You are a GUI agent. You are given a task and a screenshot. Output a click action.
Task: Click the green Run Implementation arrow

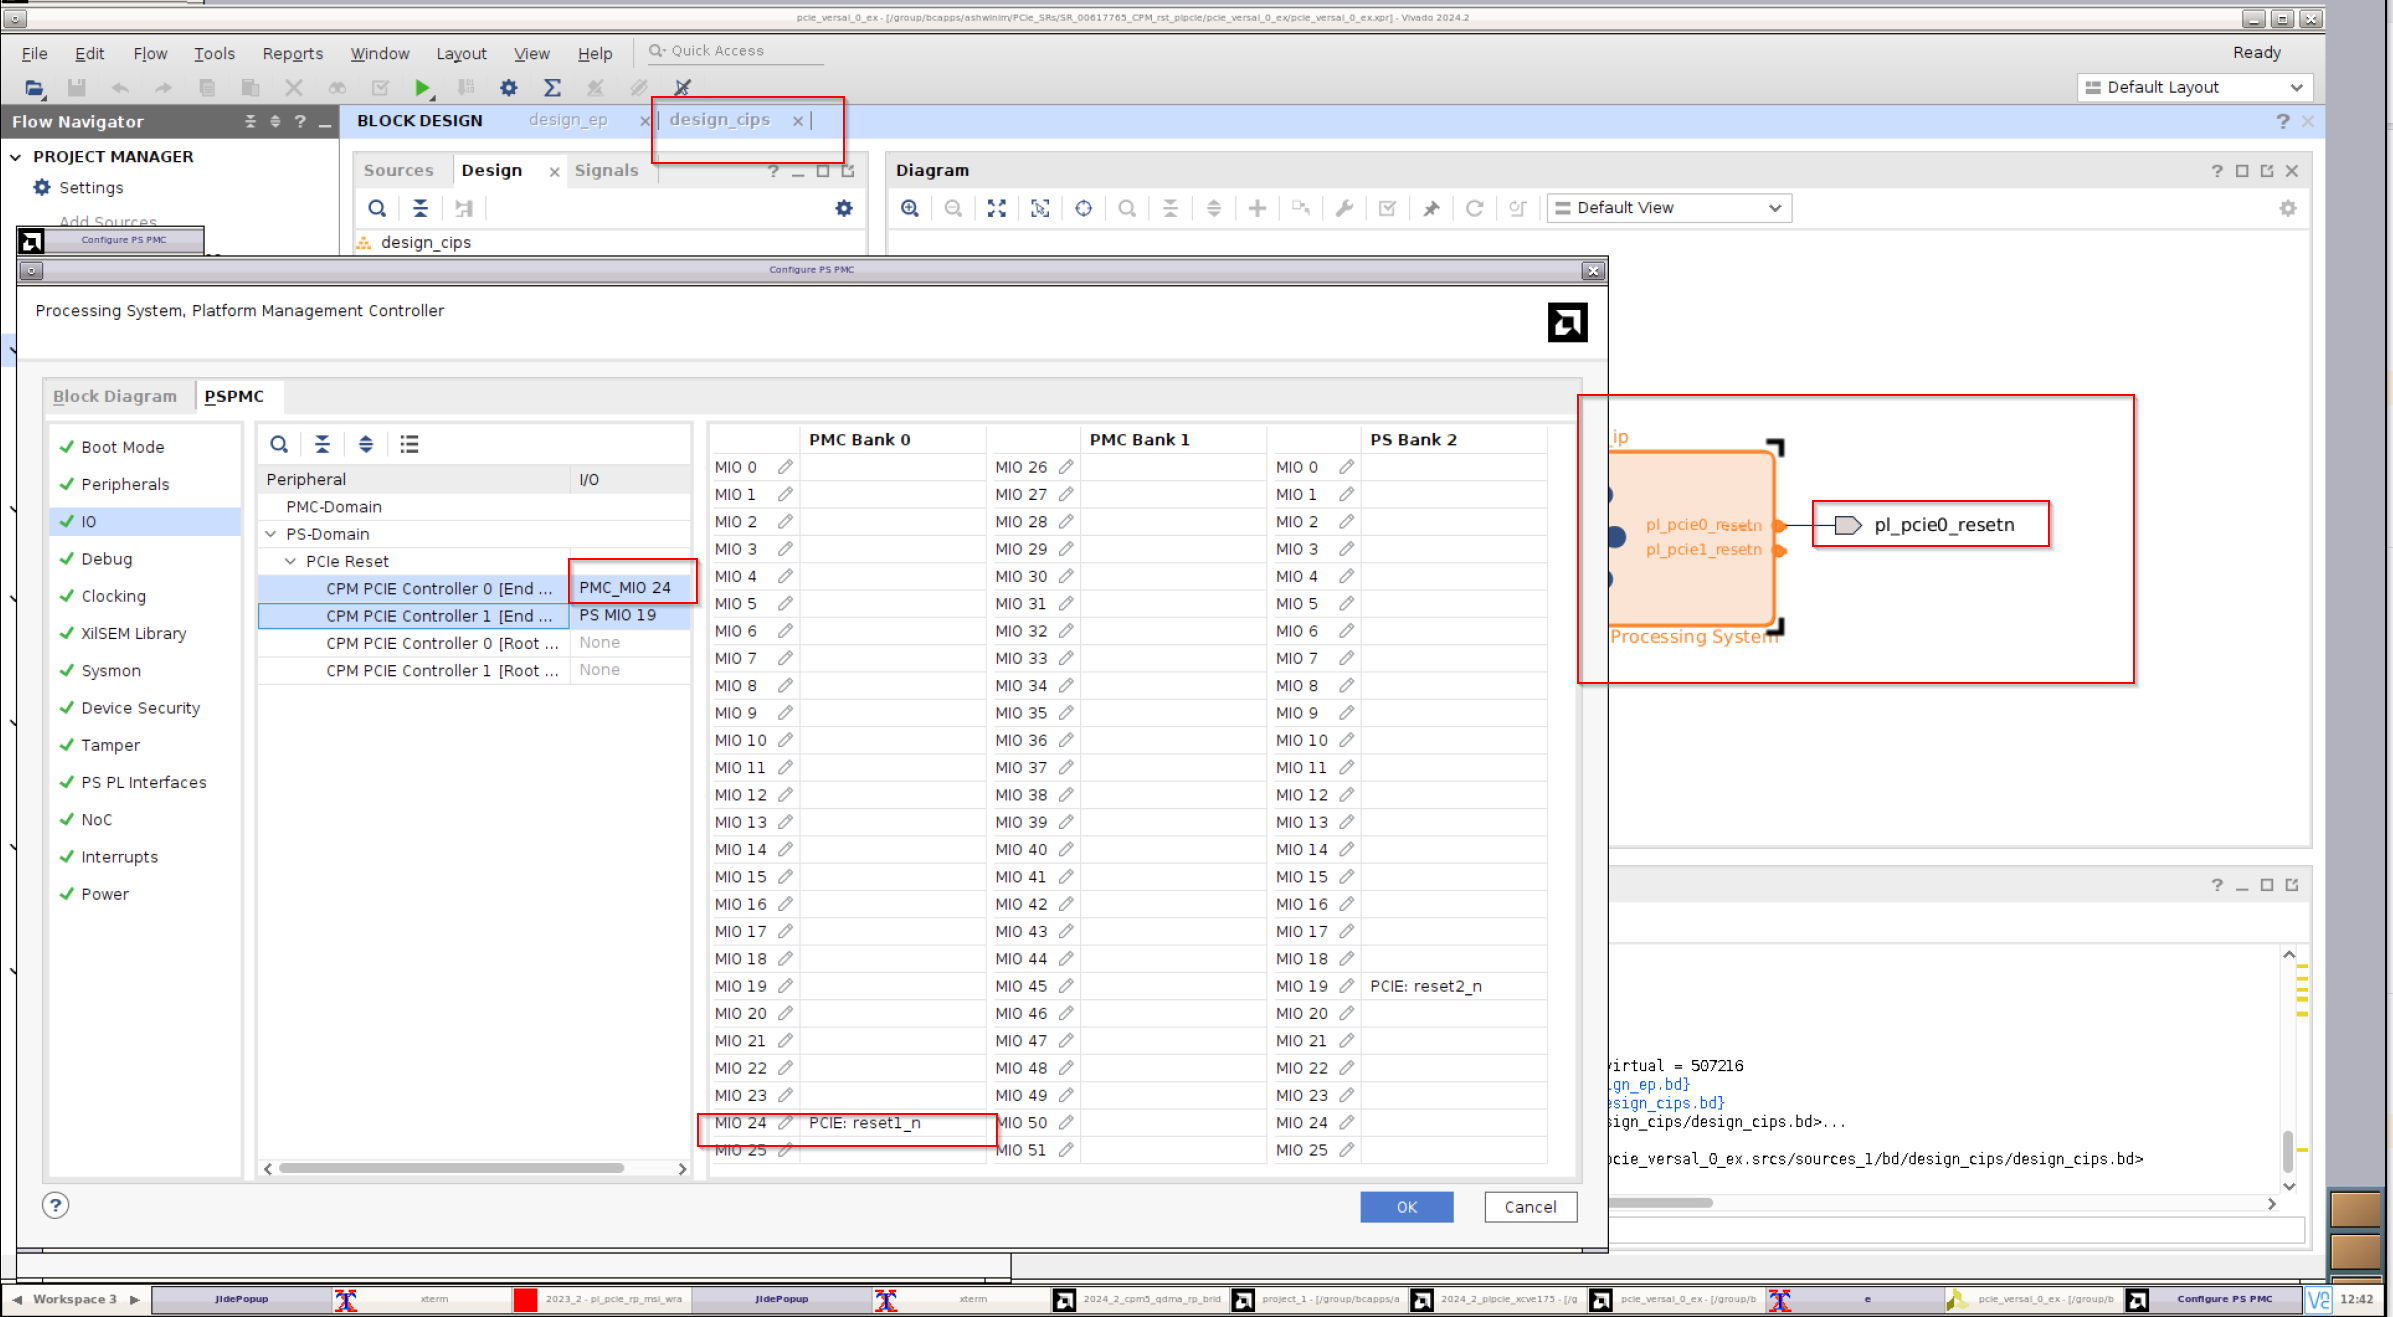tap(422, 88)
